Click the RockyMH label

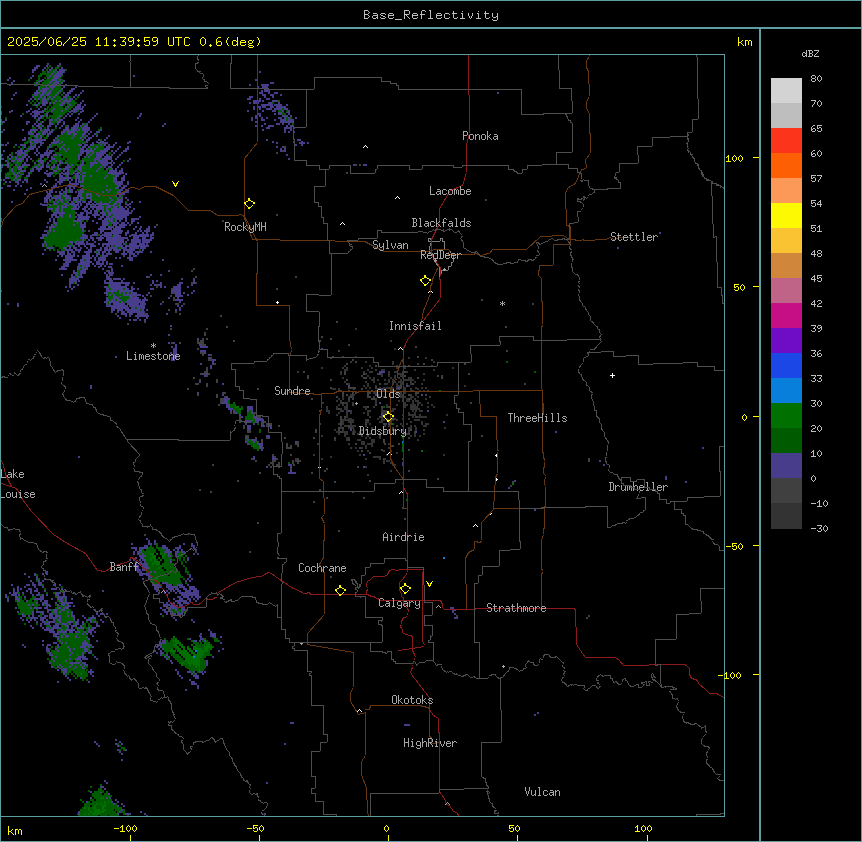pyautogui.click(x=245, y=227)
